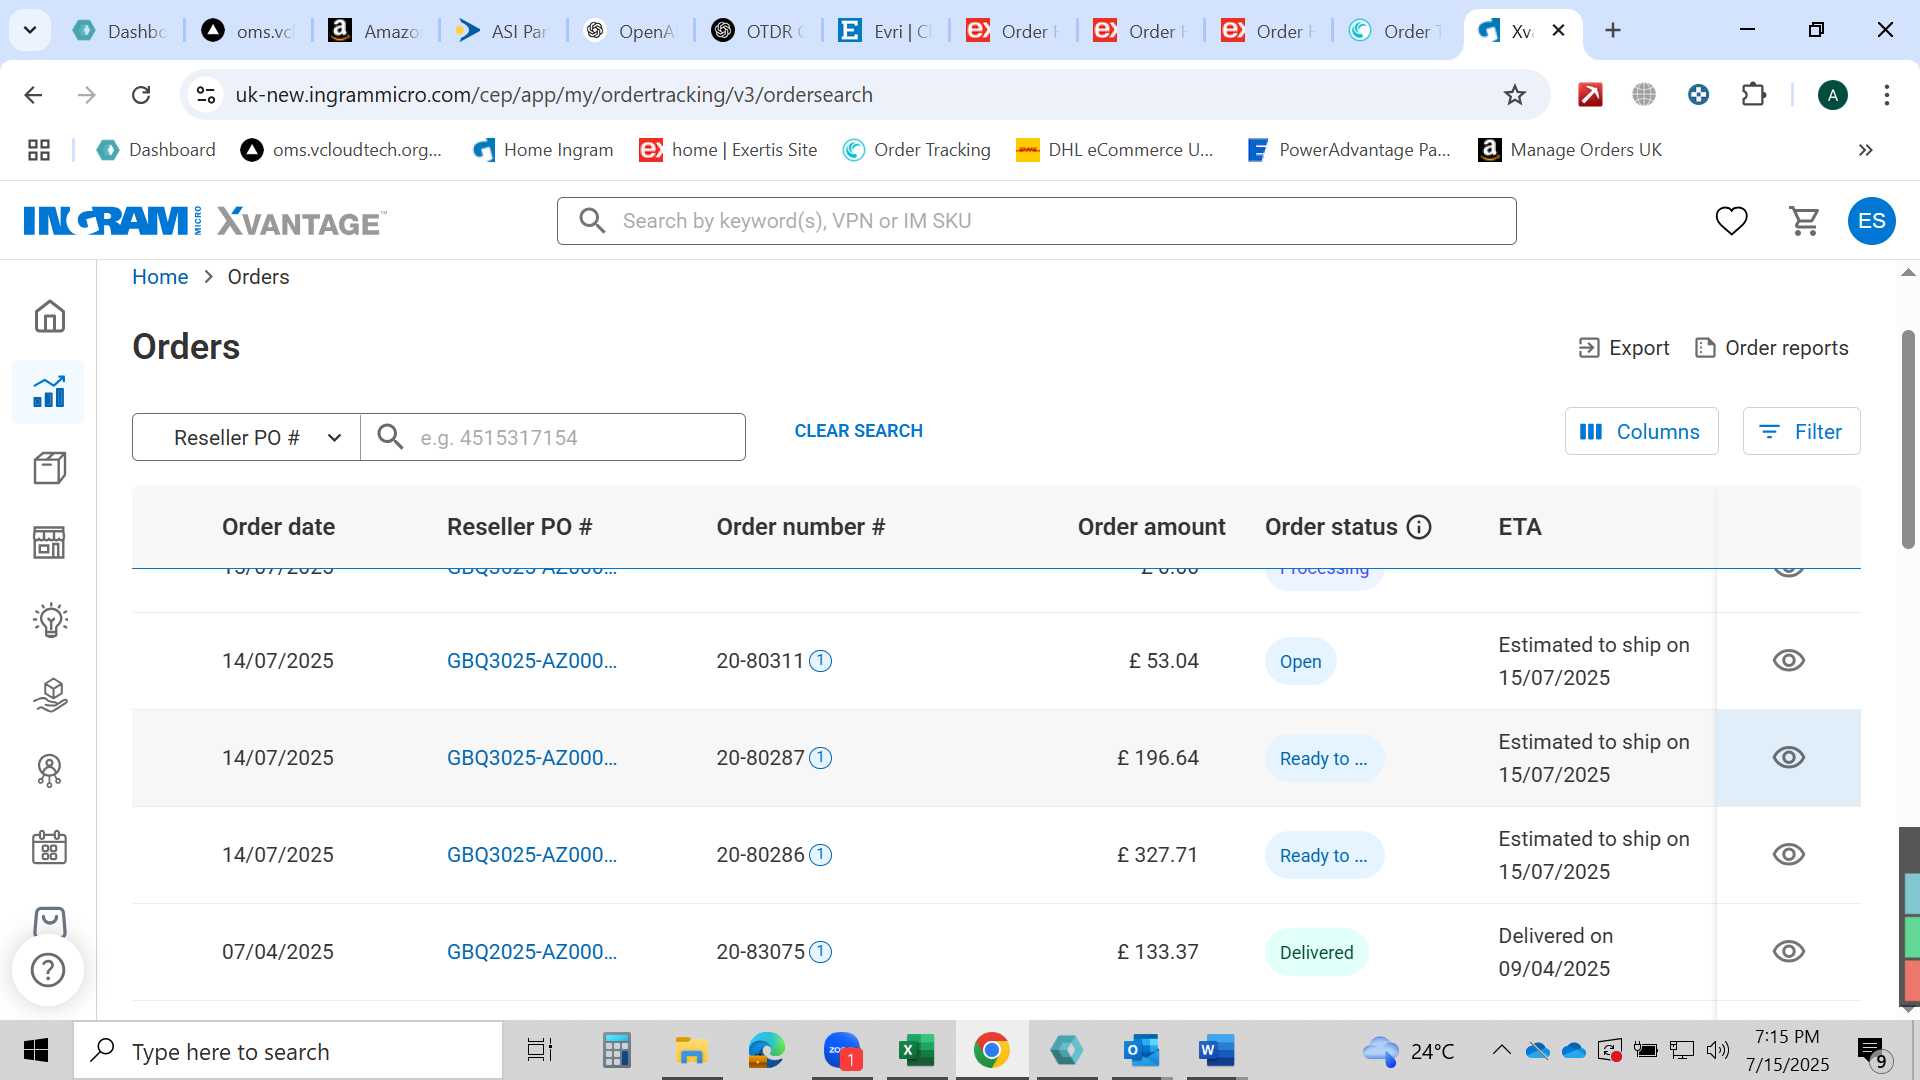Switch to the oms.vc browser tab
The height and width of the screenshot is (1080, 1920).
pos(248,31)
